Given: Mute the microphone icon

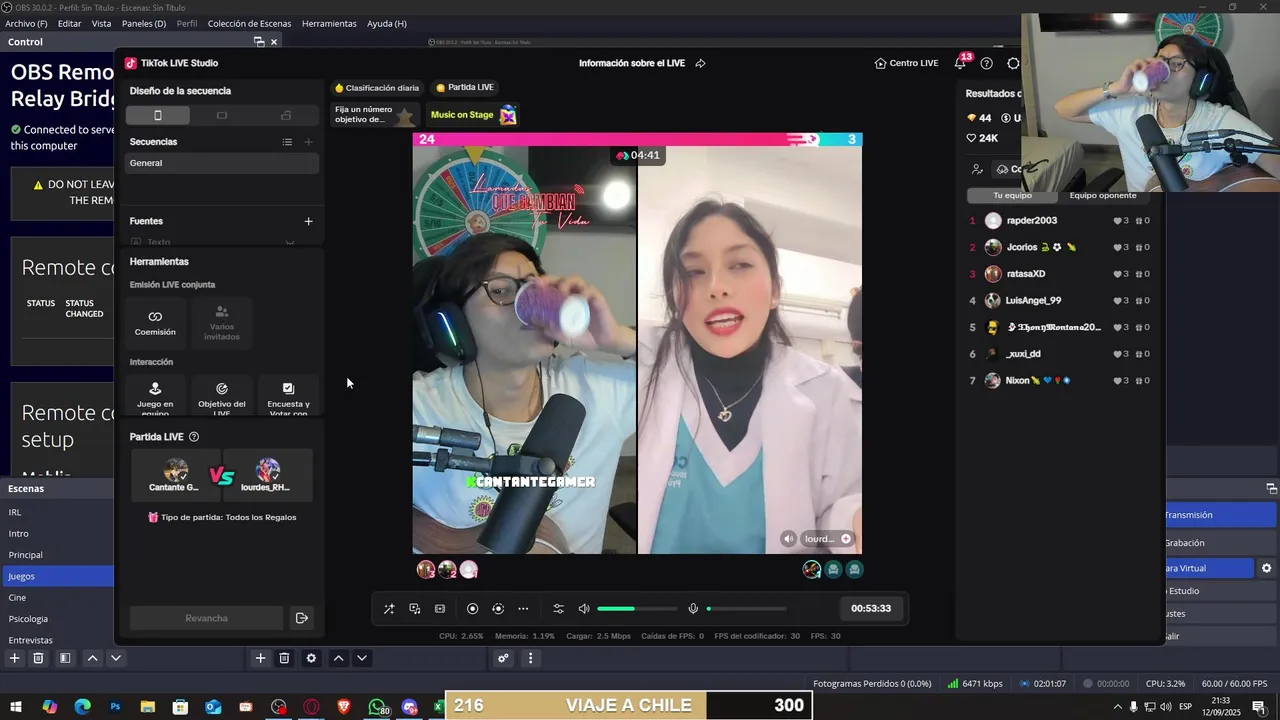Looking at the screenshot, I should coord(693,608).
